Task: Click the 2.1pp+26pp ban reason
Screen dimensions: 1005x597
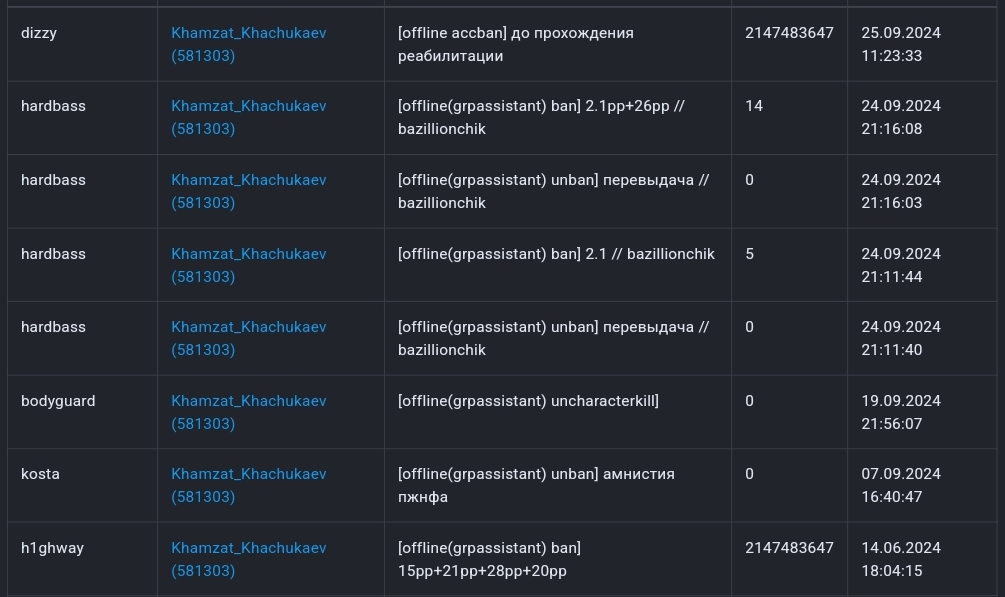Action: (x=540, y=117)
